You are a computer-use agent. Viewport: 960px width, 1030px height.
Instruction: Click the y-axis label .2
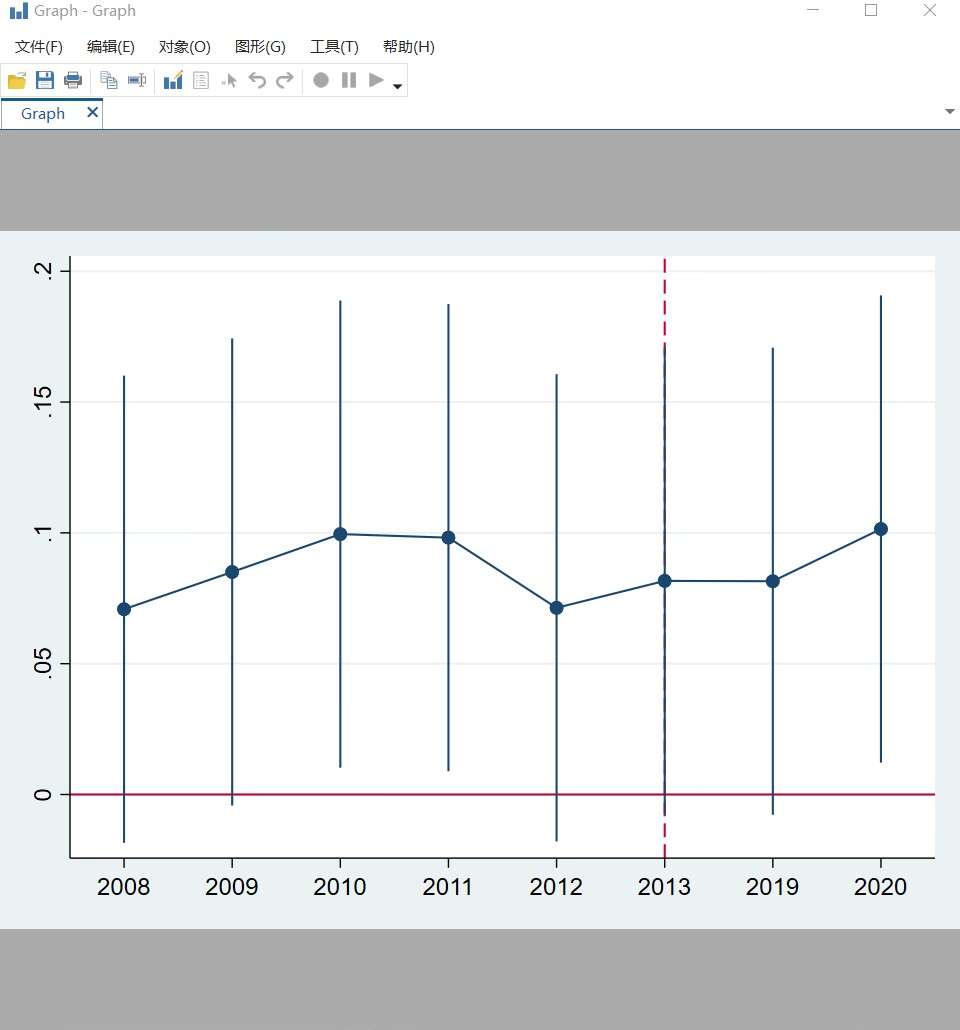[x=43, y=269]
